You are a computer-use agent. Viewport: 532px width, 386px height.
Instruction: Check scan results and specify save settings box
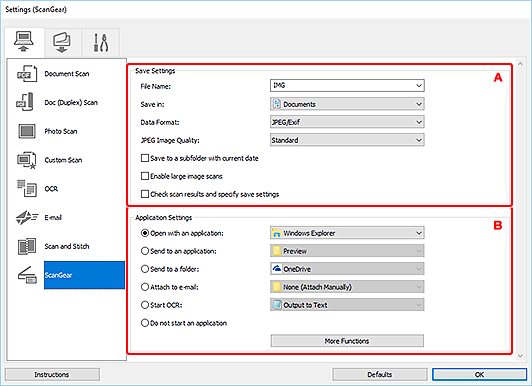click(145, 194)
